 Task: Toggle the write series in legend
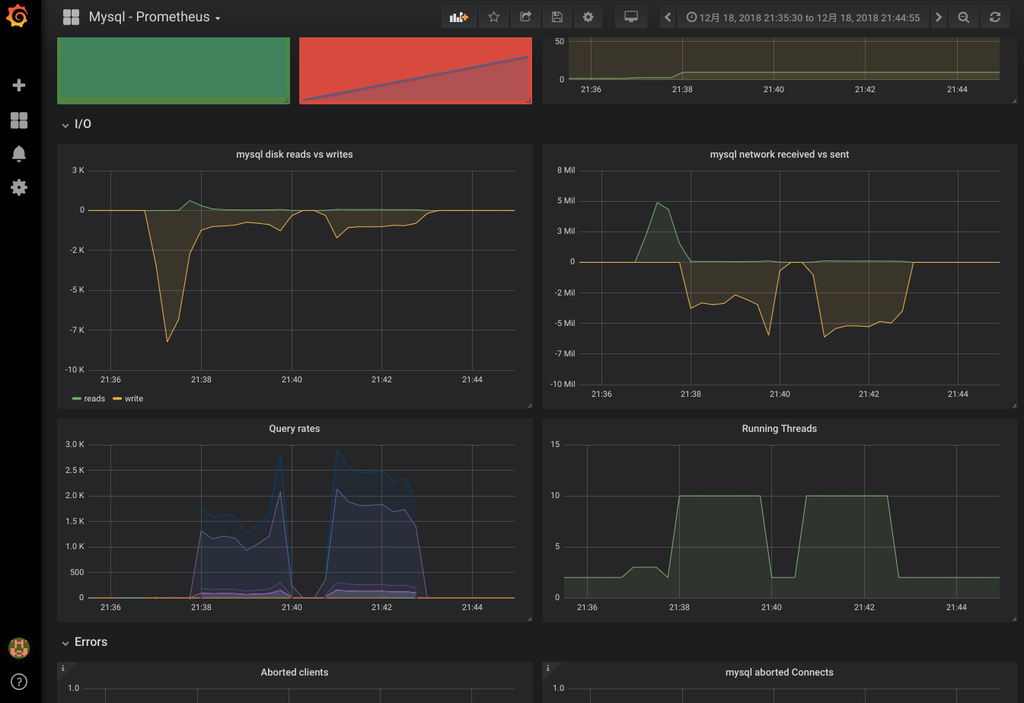point(128,399)
